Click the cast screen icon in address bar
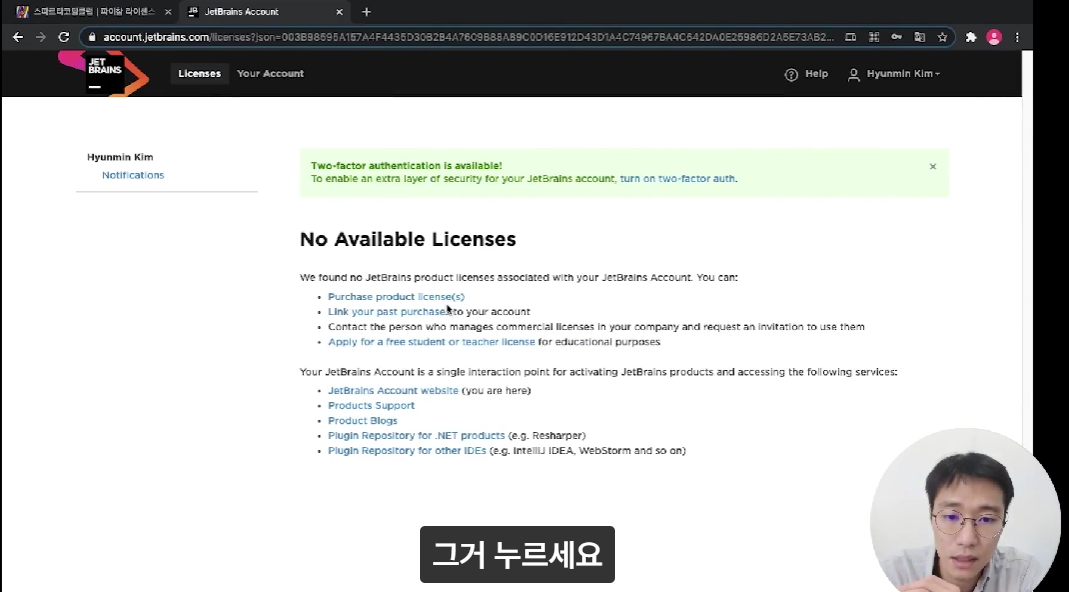1069x592 pixels. coord(851,38)
